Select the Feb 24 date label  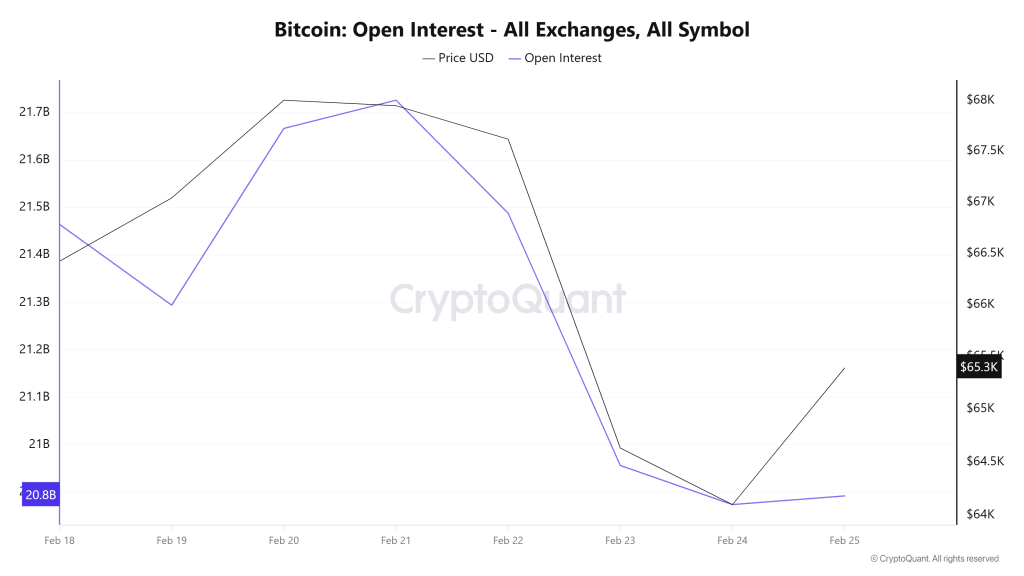[x=732, y=540]
